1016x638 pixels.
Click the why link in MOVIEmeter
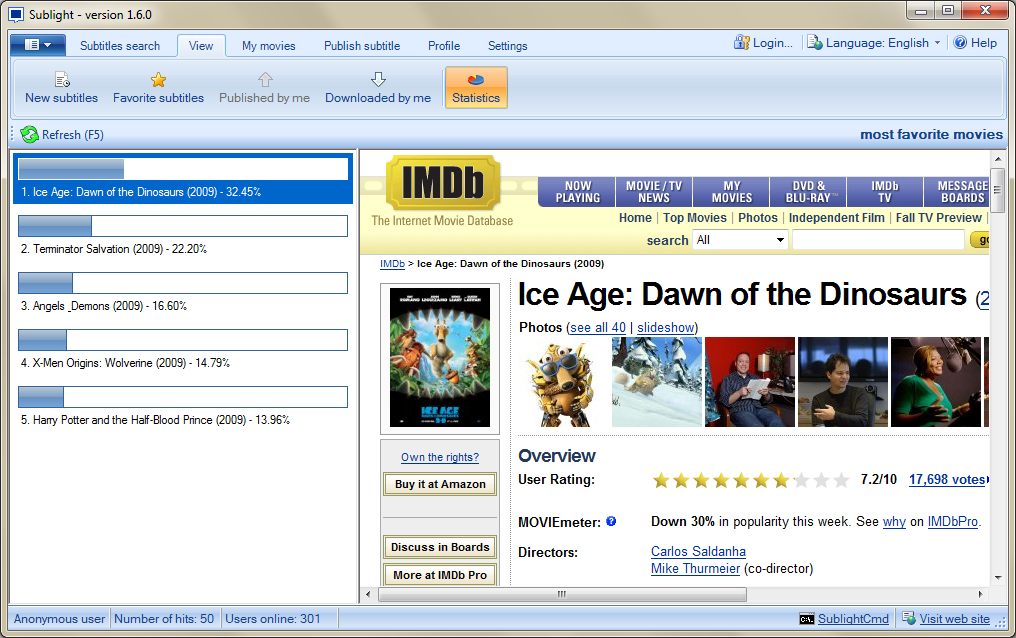[894, 522]
